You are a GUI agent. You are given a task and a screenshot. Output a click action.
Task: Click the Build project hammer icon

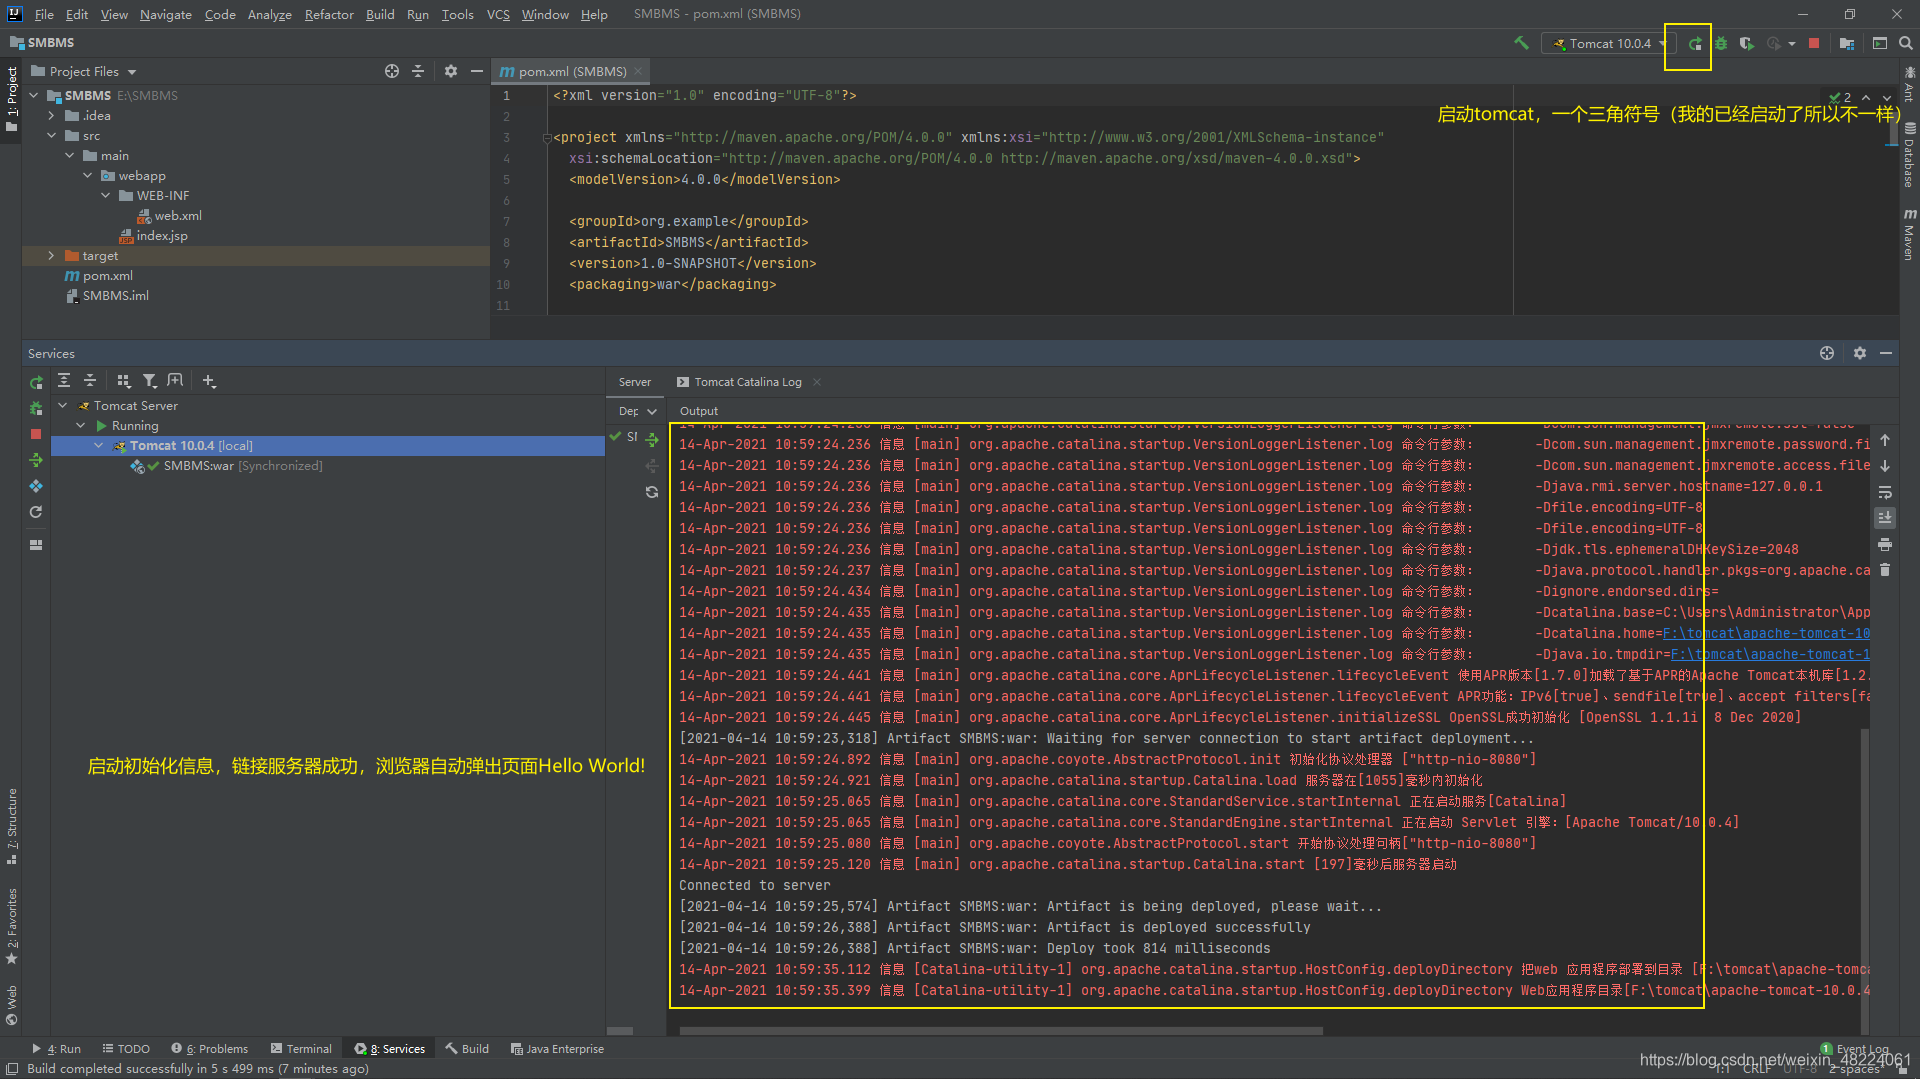[1521, 43]
